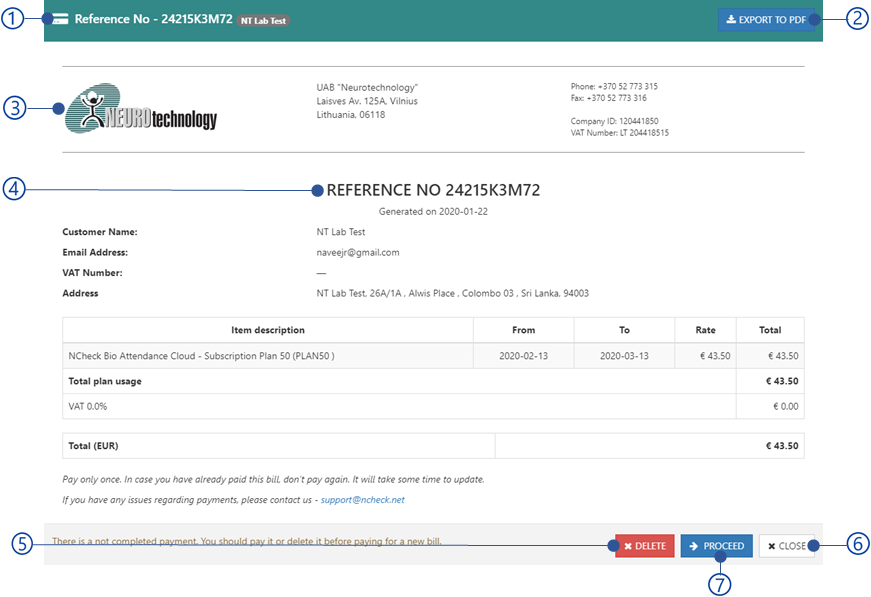
Task: Click the VAT Number LT 204418515 text
Action: pyautogui.click(x=619, y=133)
